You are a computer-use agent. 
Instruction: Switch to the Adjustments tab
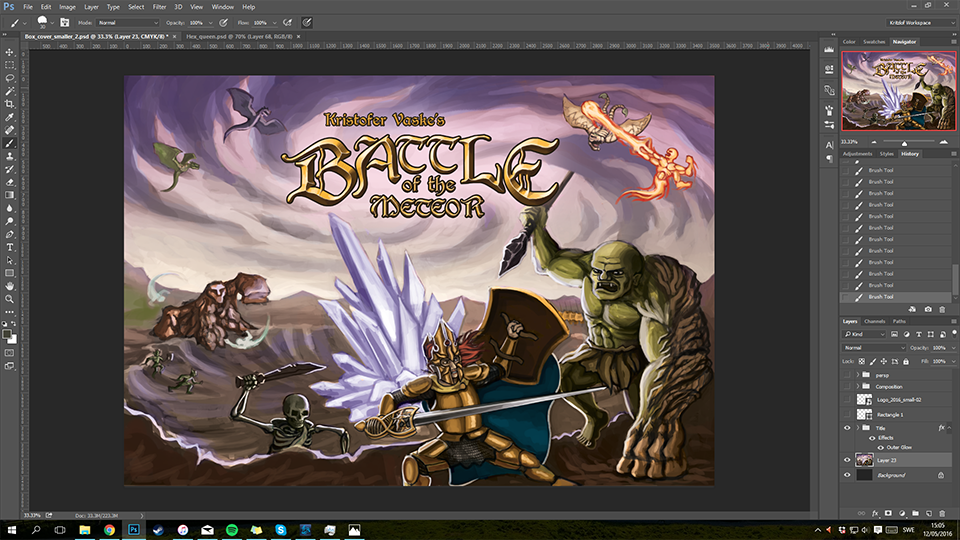click(857, 154)
